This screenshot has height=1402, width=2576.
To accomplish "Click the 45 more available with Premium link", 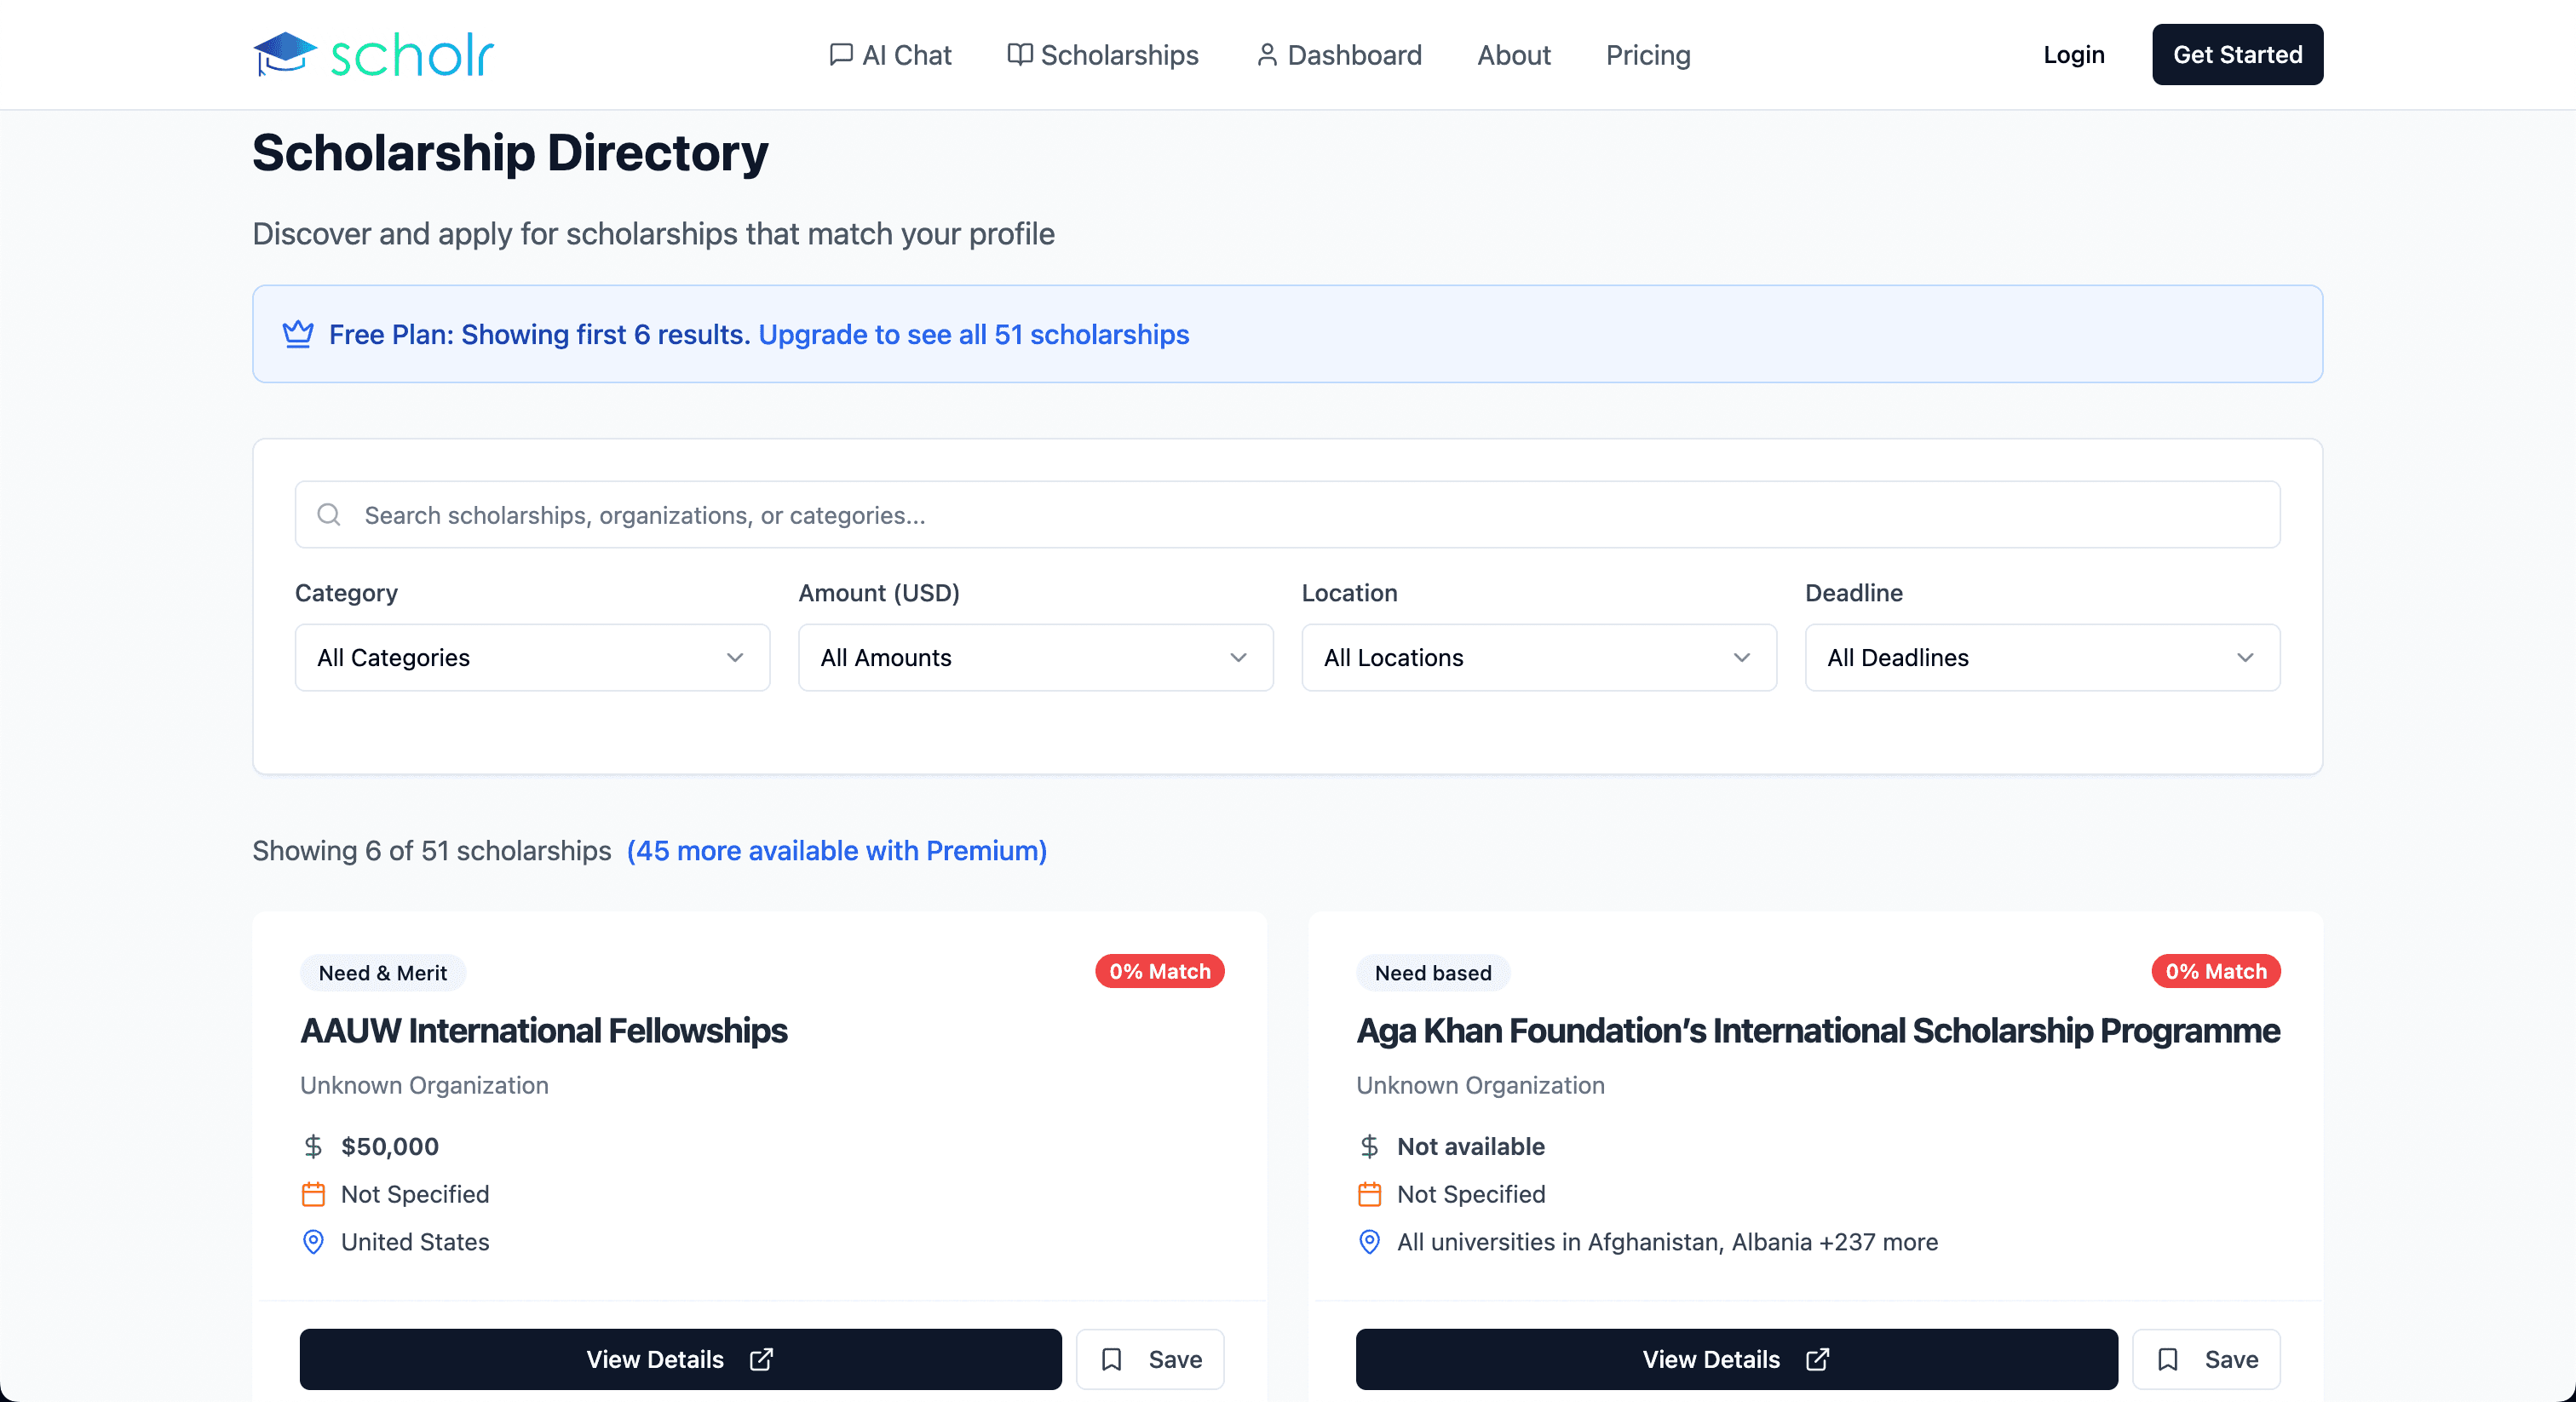I will coord(836,850).
